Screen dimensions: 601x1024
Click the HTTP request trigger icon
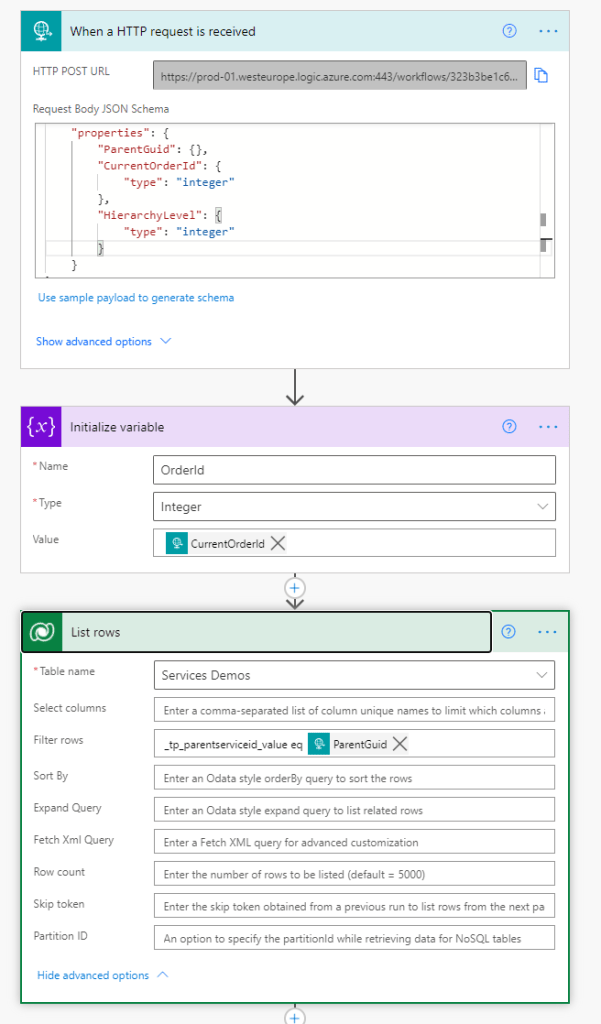click(42, 31)
